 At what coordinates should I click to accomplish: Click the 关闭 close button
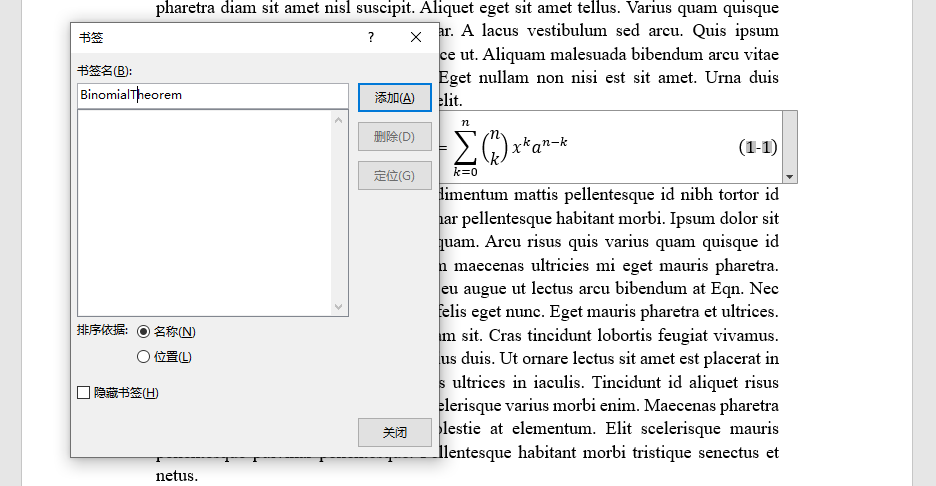click(395, 432)
